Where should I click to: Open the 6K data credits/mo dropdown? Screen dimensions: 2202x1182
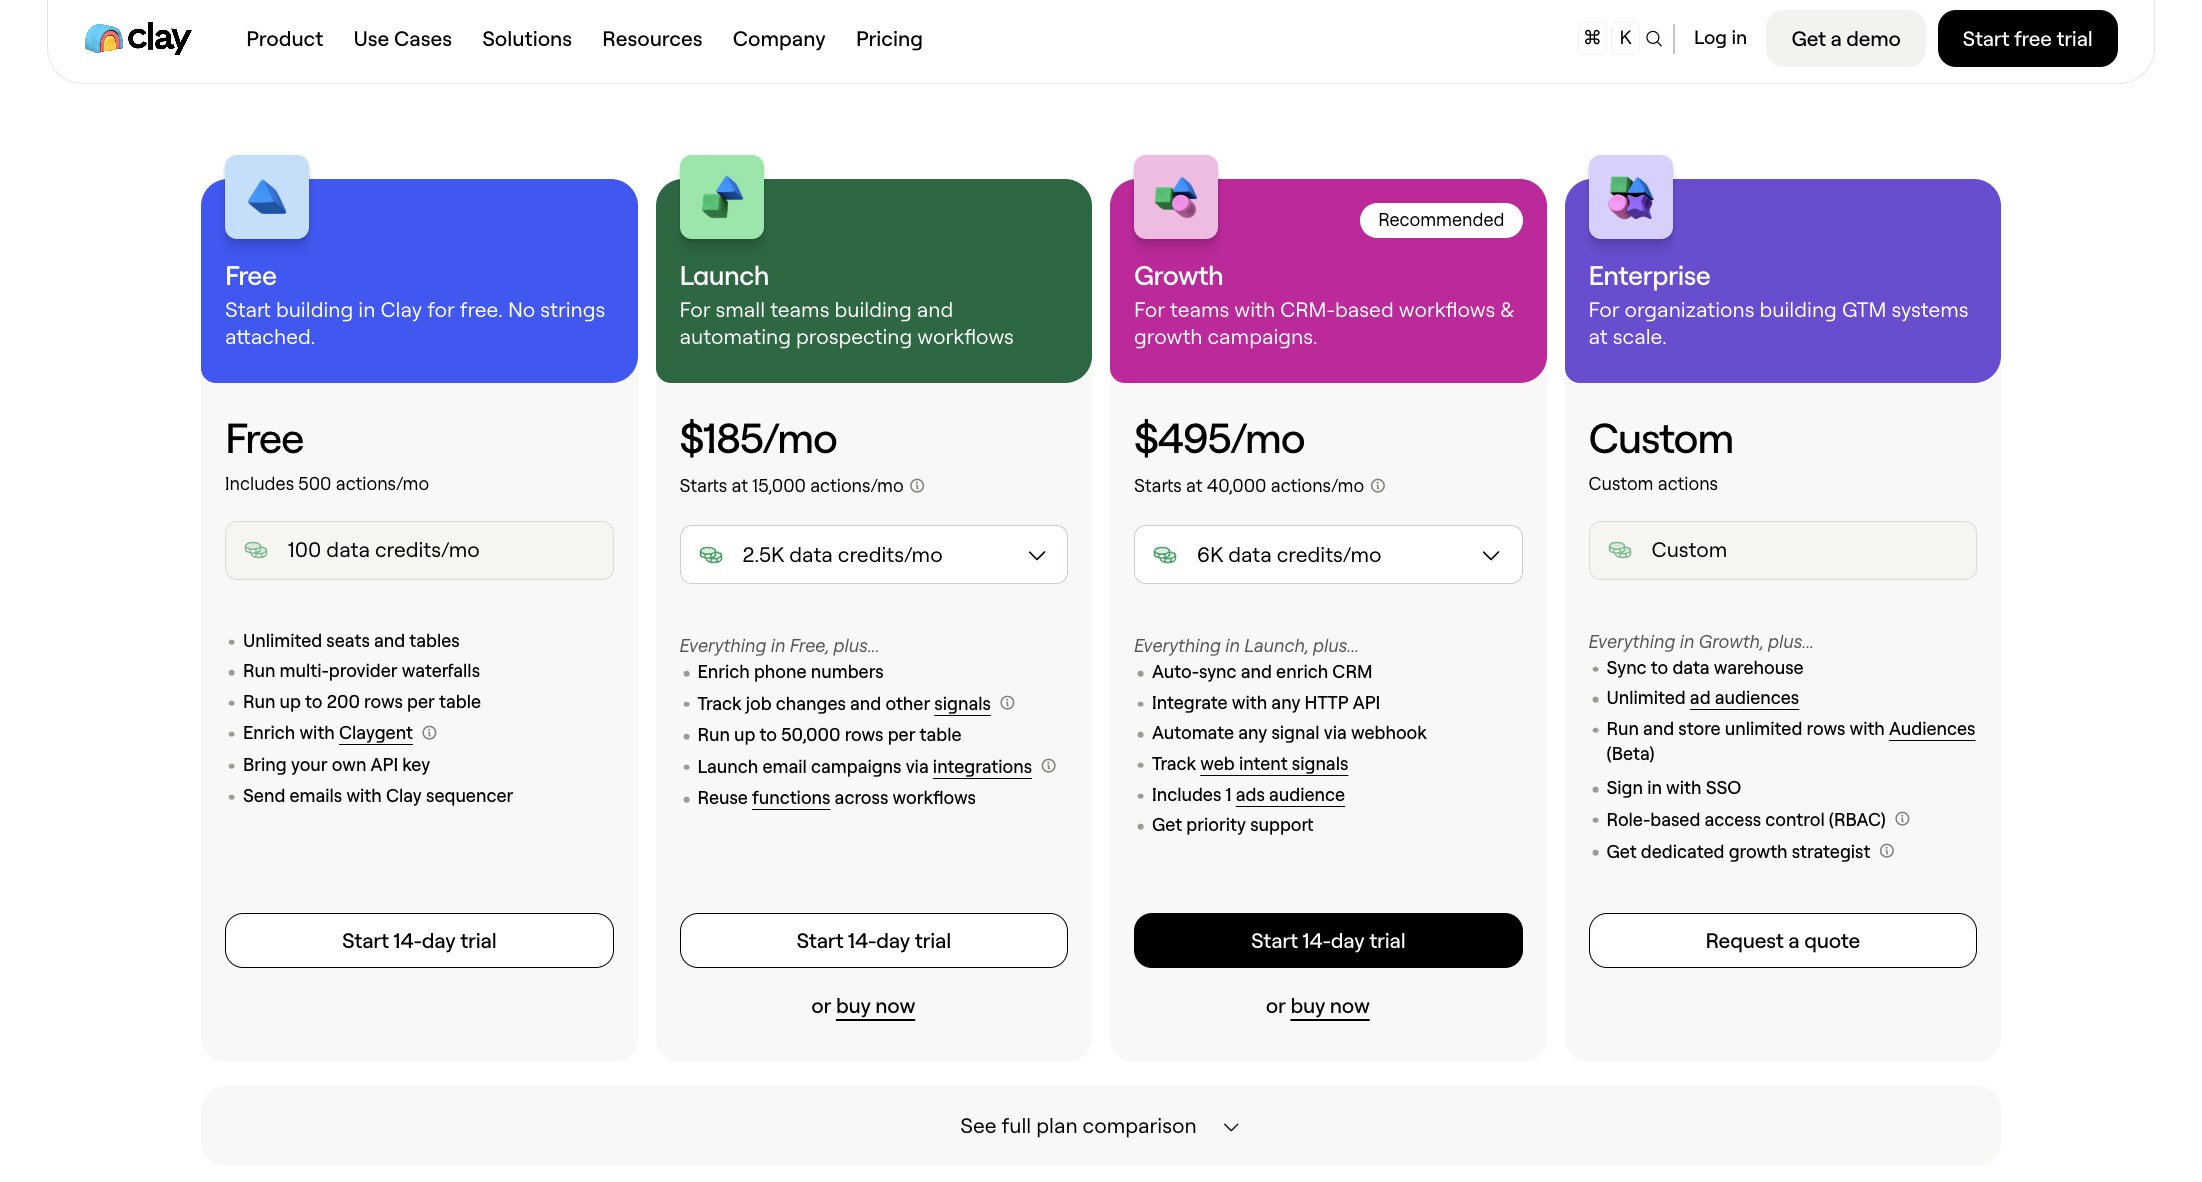pyautogui.click(x=1328, y=555)
